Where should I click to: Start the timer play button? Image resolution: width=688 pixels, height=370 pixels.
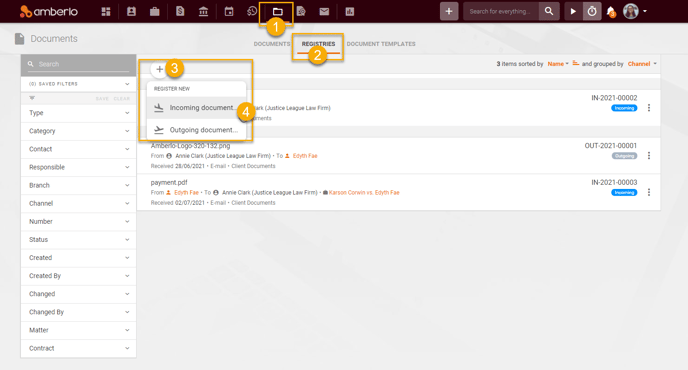click(x=573, y=11)
